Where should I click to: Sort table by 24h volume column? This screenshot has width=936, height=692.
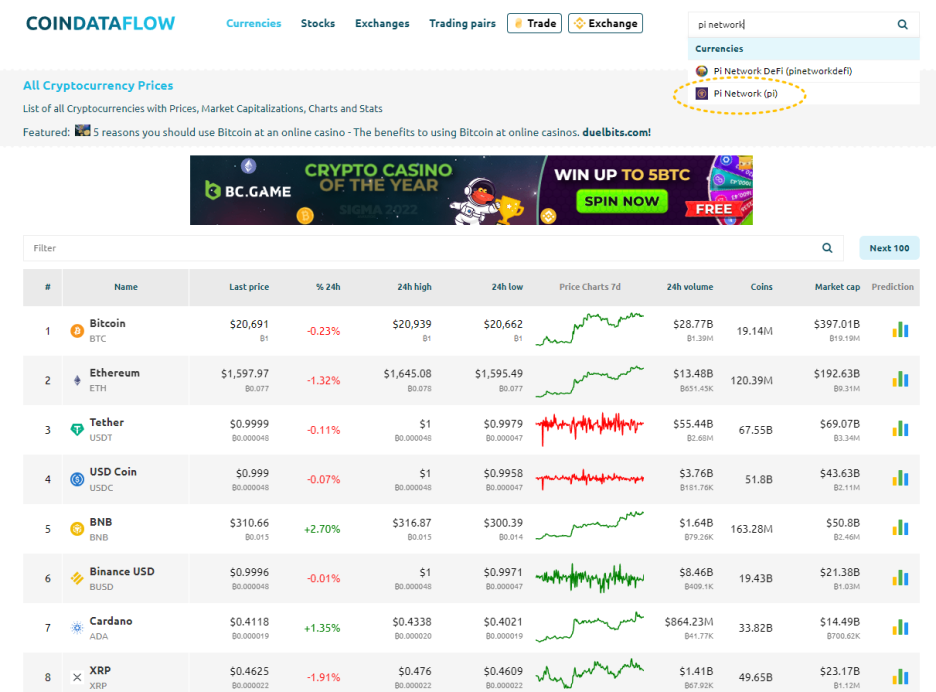(690, 287)
